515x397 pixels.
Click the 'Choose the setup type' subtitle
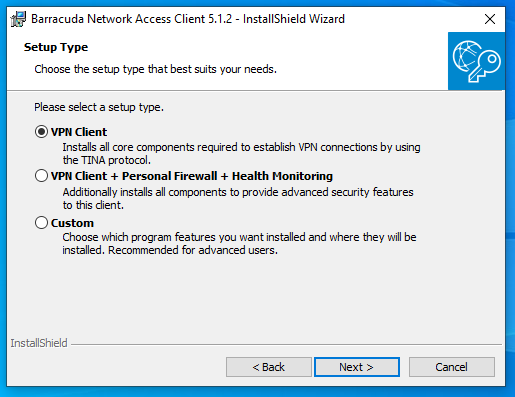tap(156, 69)
